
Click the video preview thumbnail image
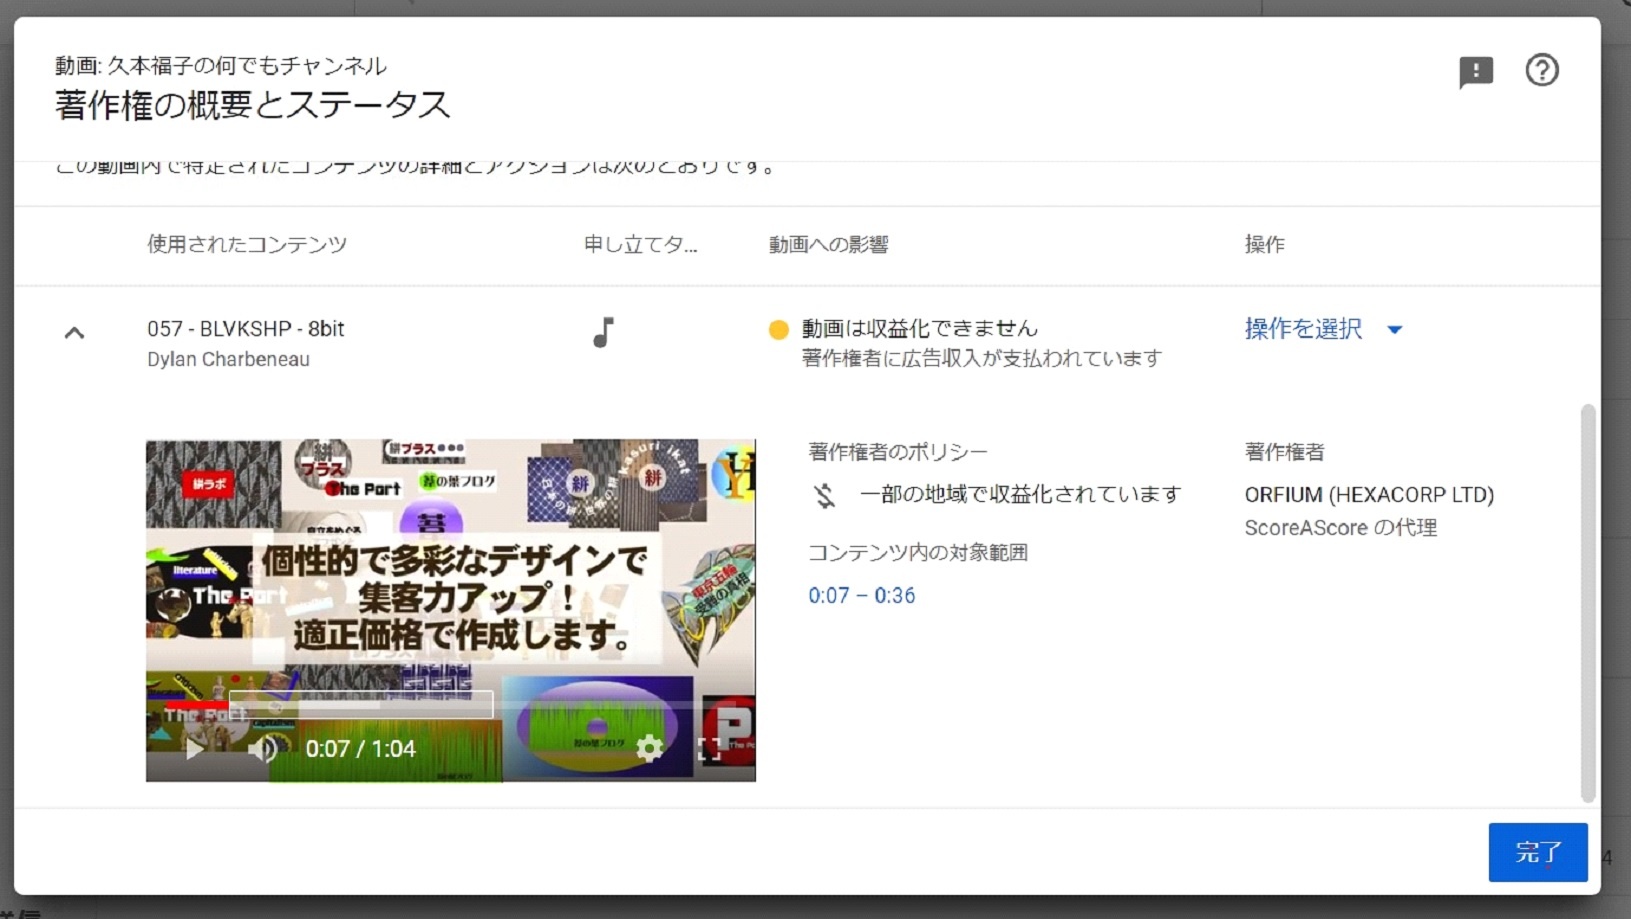click(450, 580)
